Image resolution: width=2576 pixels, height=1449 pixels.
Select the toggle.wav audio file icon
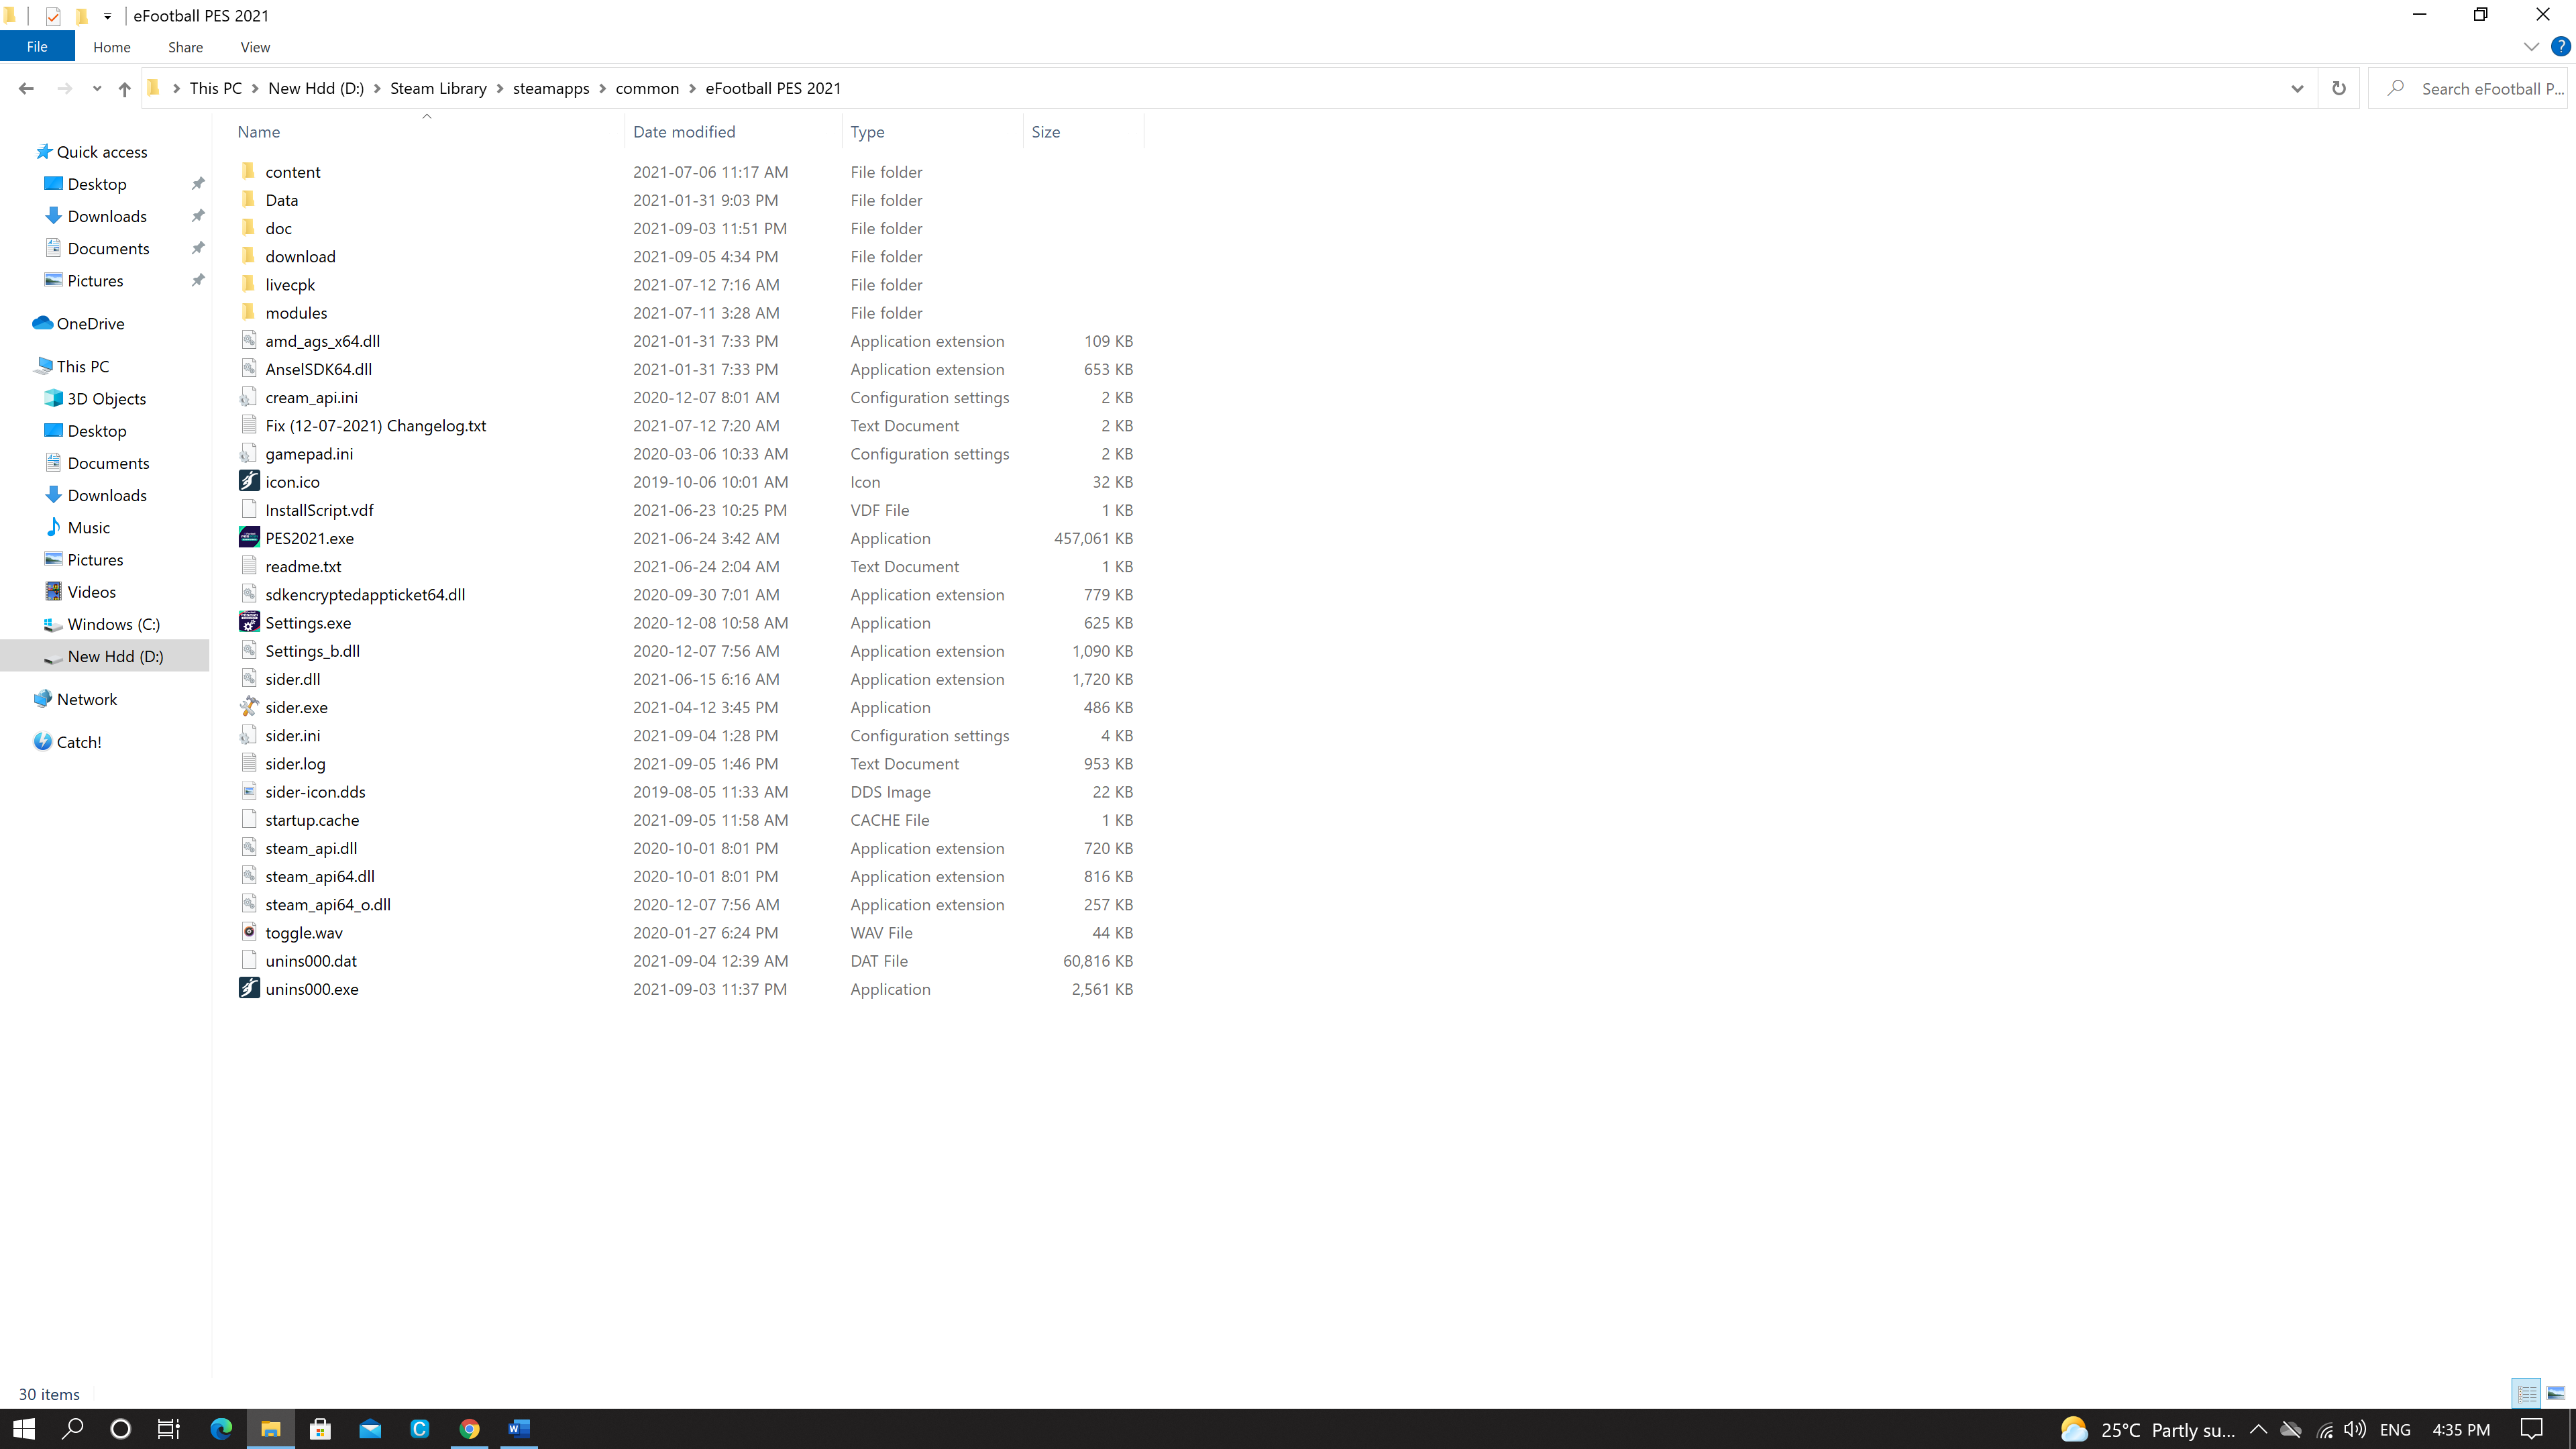point(249,932)
